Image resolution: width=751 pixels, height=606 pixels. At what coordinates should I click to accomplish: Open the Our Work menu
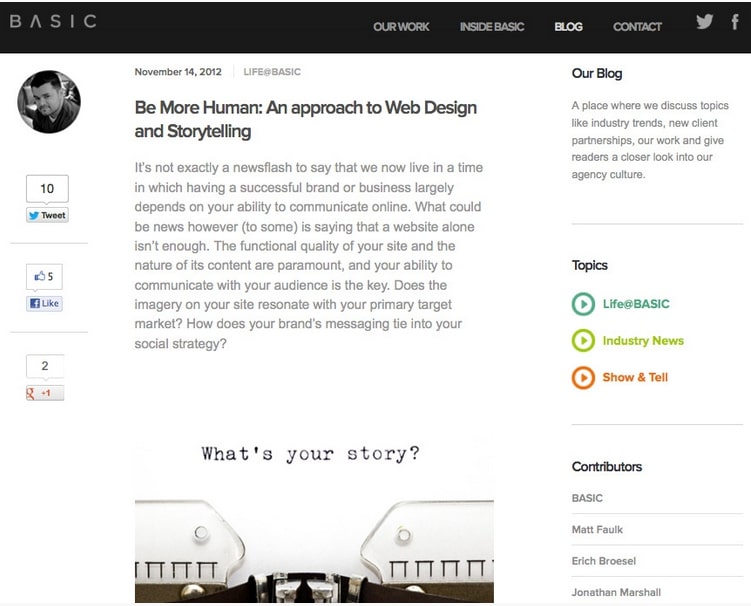pos(401,27)
